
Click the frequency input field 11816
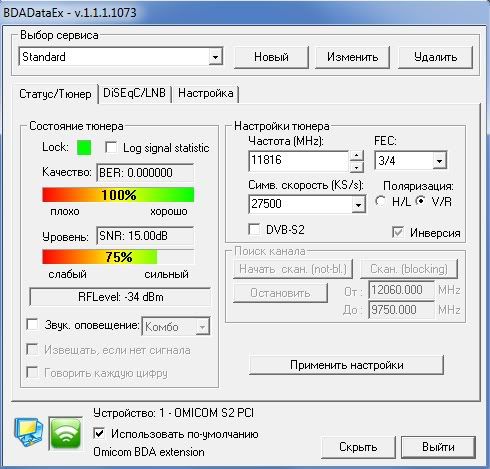tap(299, 161)
